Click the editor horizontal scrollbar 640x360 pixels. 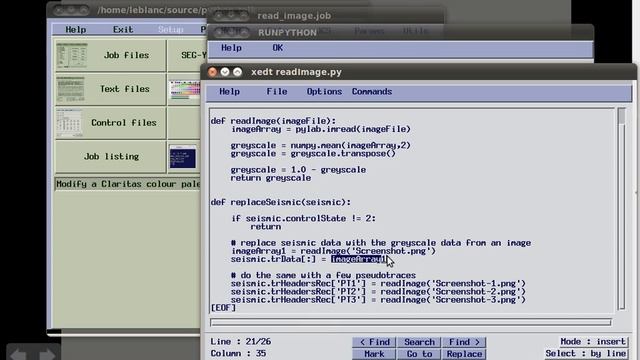[411, 322]
